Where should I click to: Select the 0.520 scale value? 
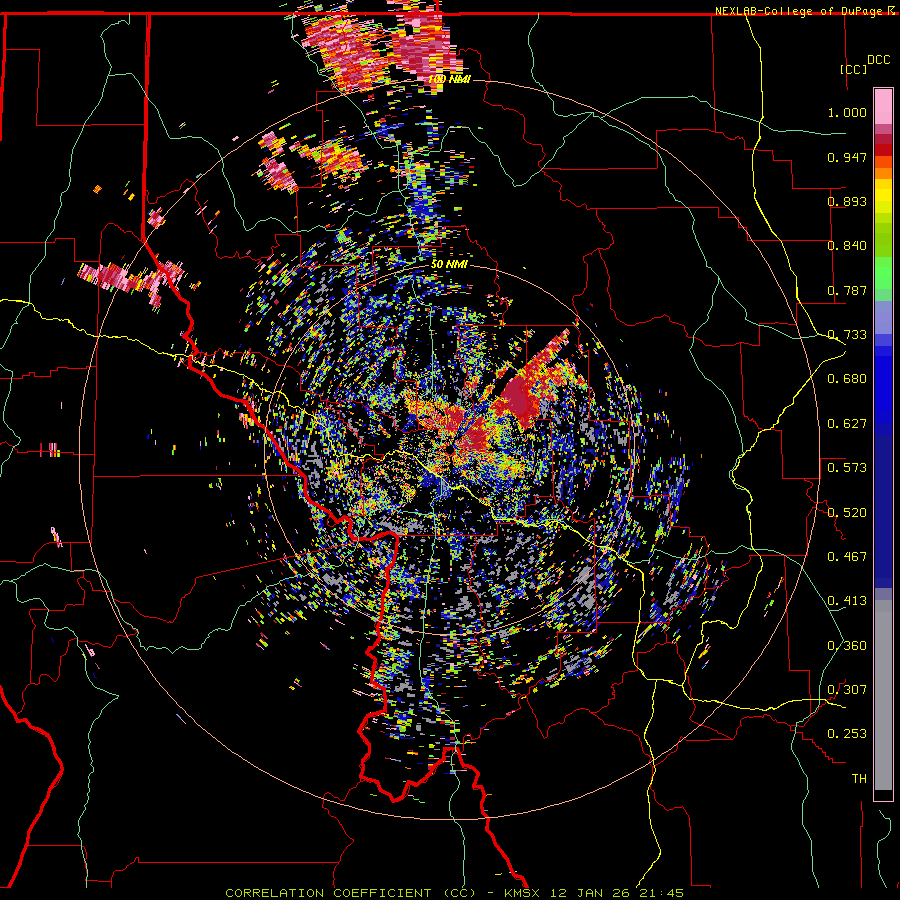(x=847, y=513)
